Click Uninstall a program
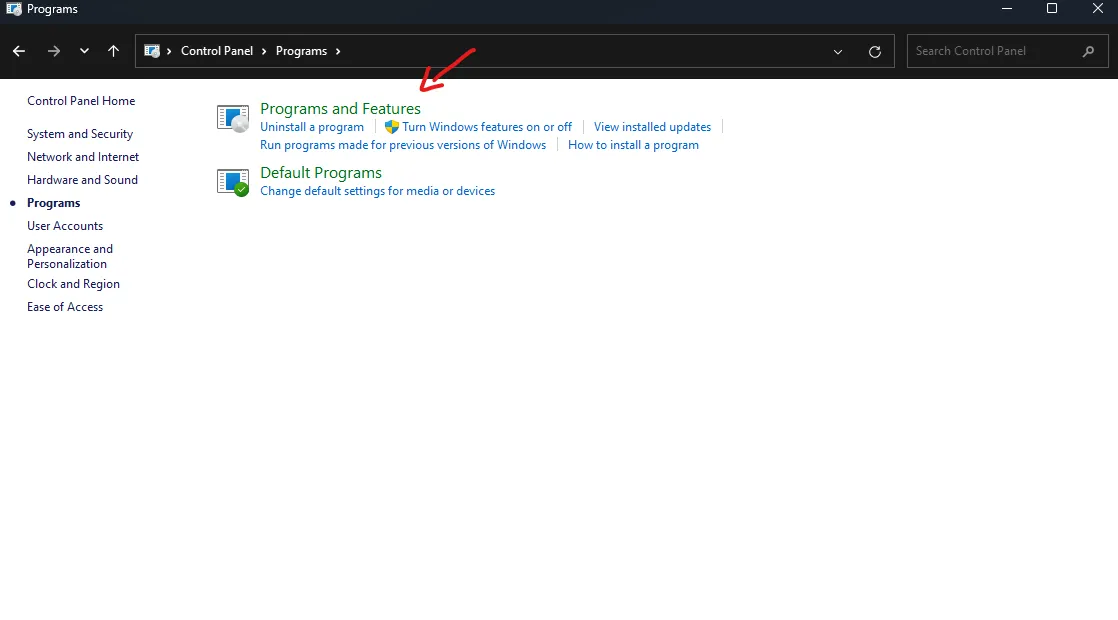 [x=312, y=127]
